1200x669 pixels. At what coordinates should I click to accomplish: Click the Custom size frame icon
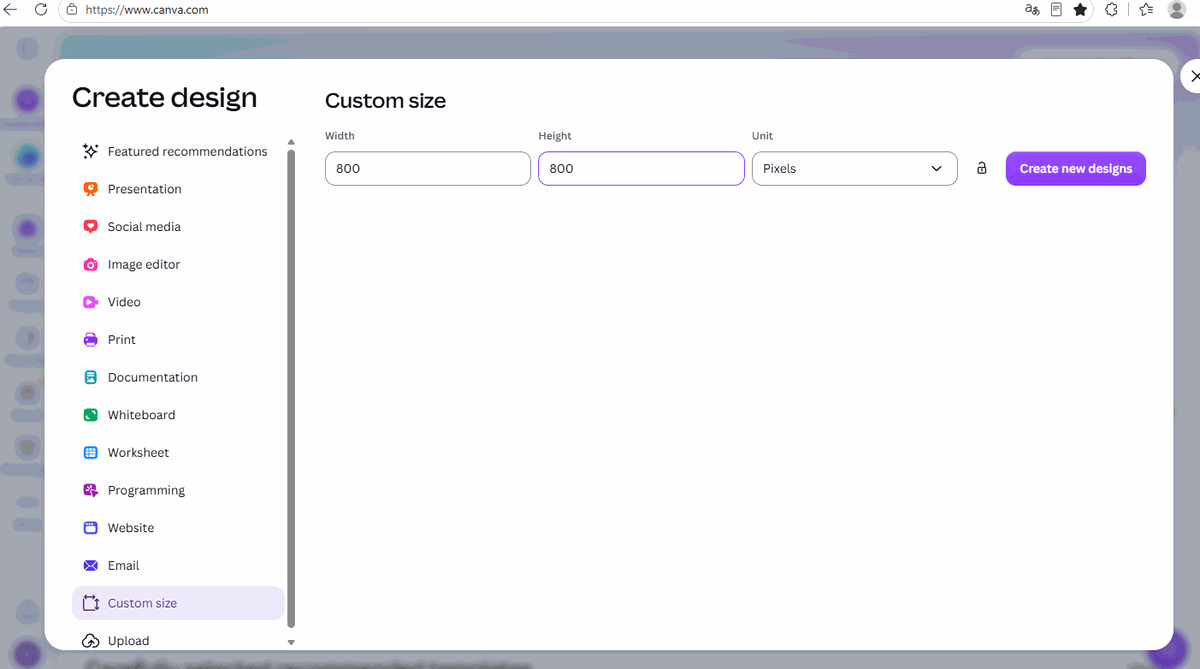91,604
